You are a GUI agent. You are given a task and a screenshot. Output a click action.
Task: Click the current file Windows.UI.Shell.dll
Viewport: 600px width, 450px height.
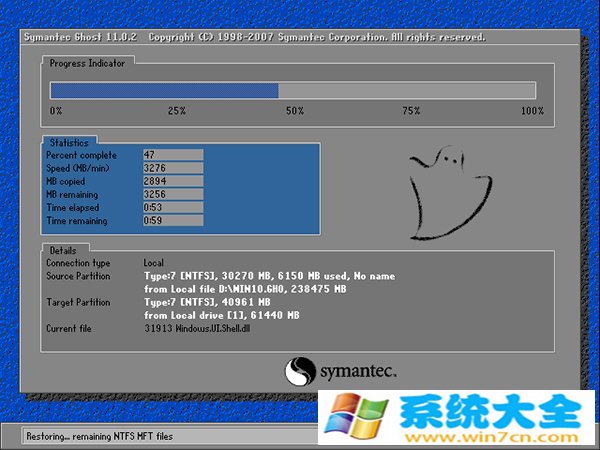[197, 328]
